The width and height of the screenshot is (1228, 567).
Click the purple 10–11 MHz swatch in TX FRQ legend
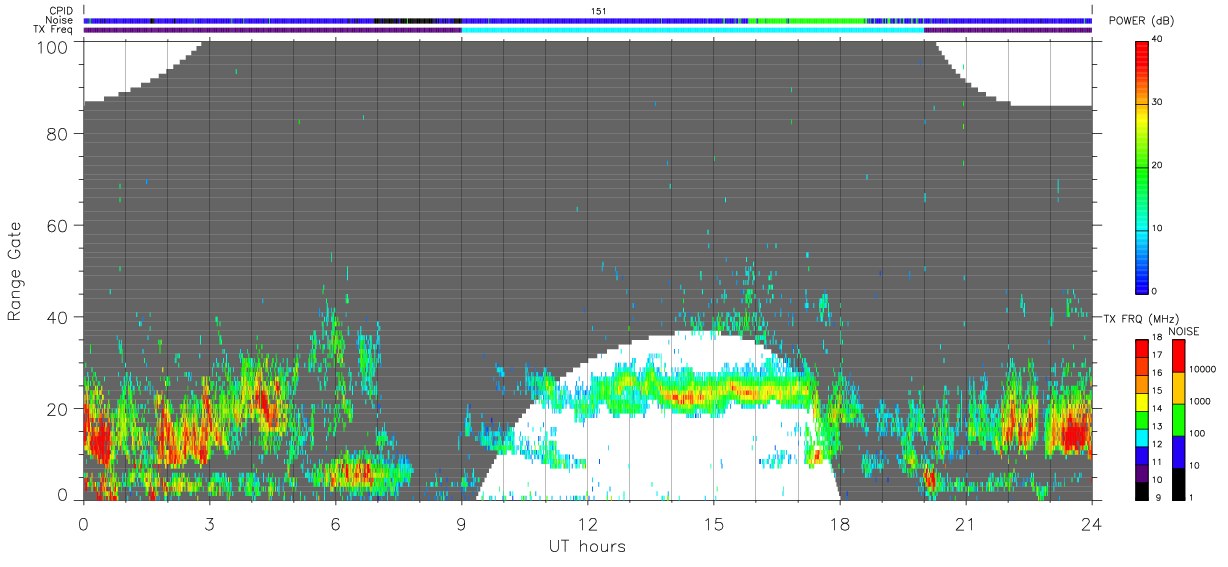(1142, 473)
